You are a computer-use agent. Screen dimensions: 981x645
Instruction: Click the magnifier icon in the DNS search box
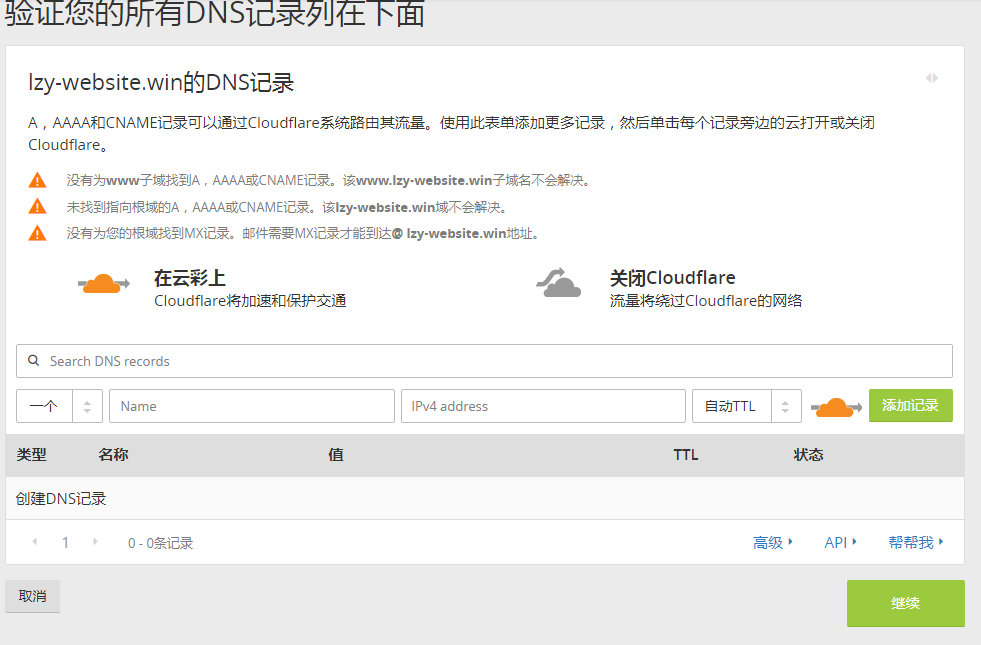coord(34,361)
